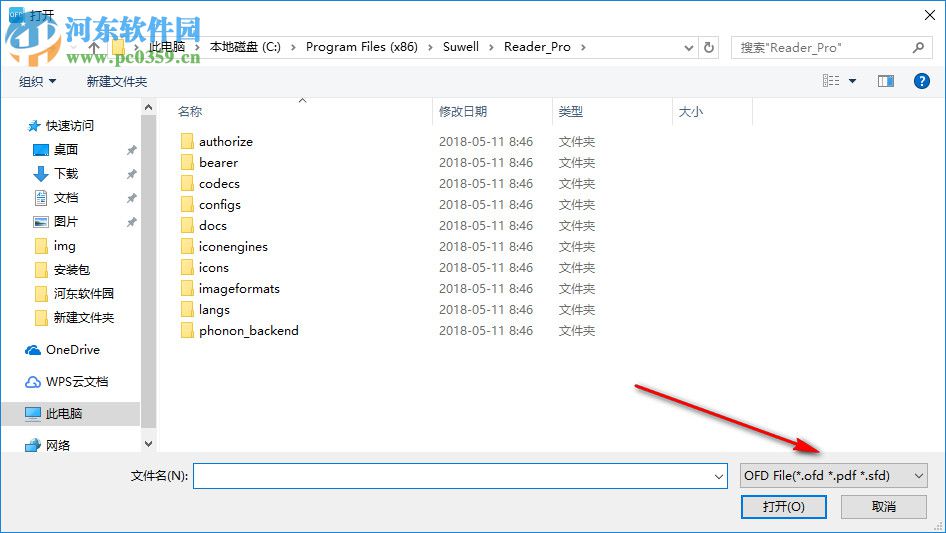
Task: Sort by 修改日期 column header
Action: point(463,112)
